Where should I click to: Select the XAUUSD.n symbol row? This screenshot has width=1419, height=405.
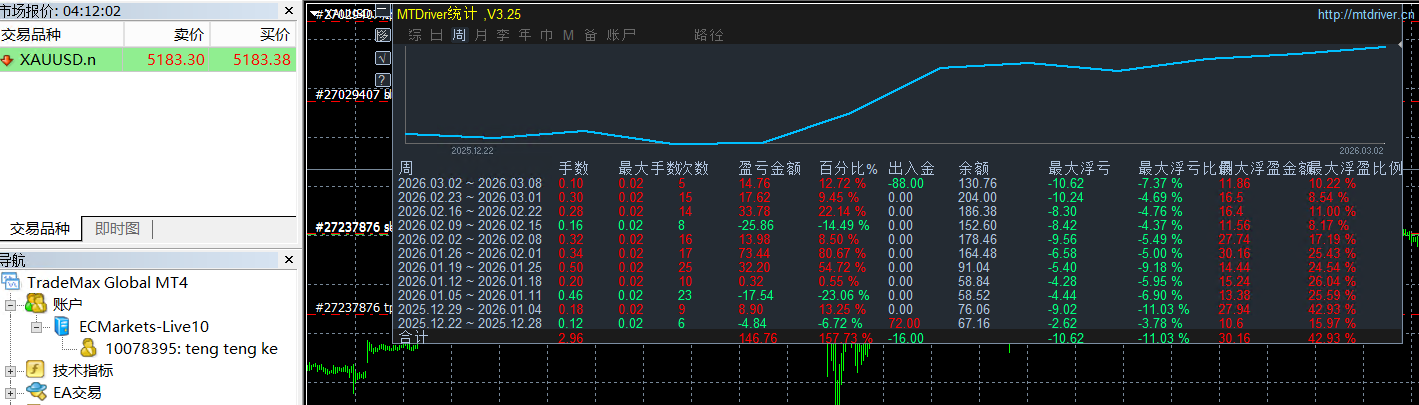click(148, 60)
